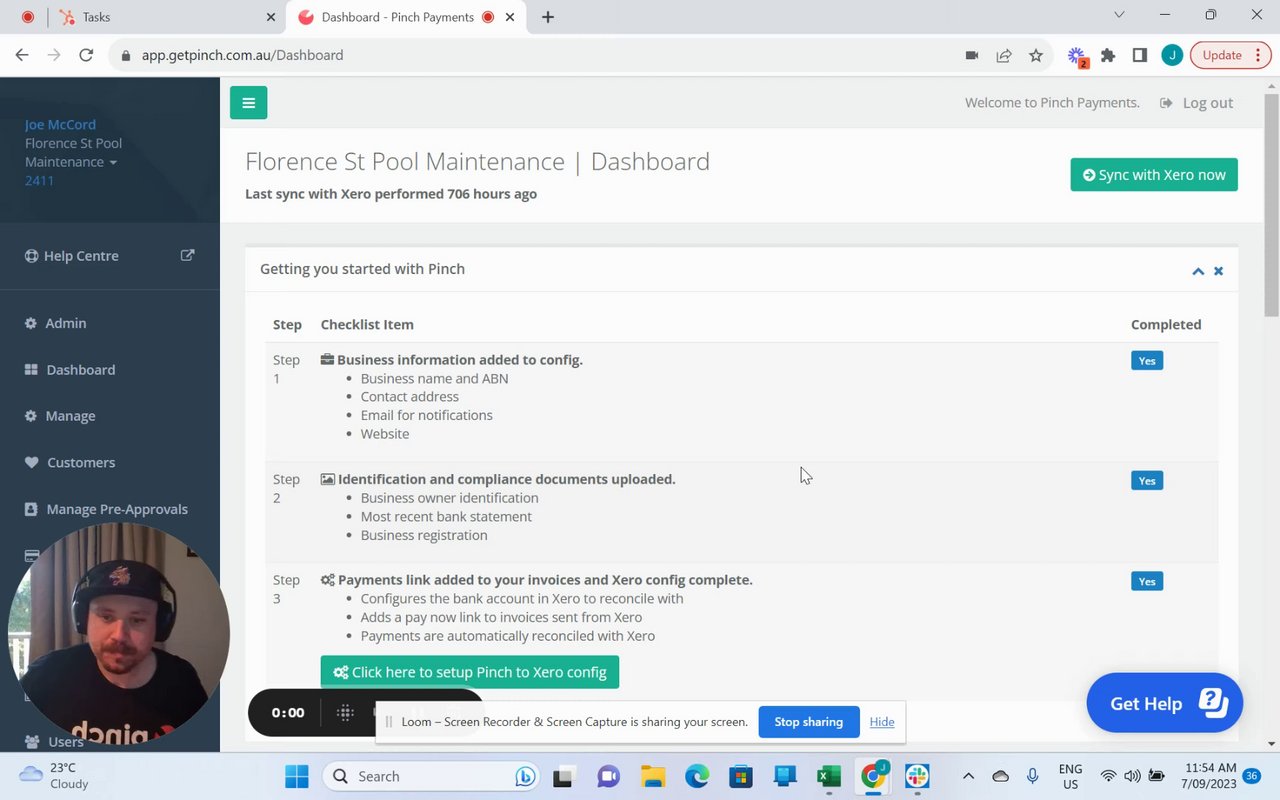The height and width of the screenshot is (800, 1280).
Task: Open Chrome tab search dropdown arrow
Action: pos(1119,15)
